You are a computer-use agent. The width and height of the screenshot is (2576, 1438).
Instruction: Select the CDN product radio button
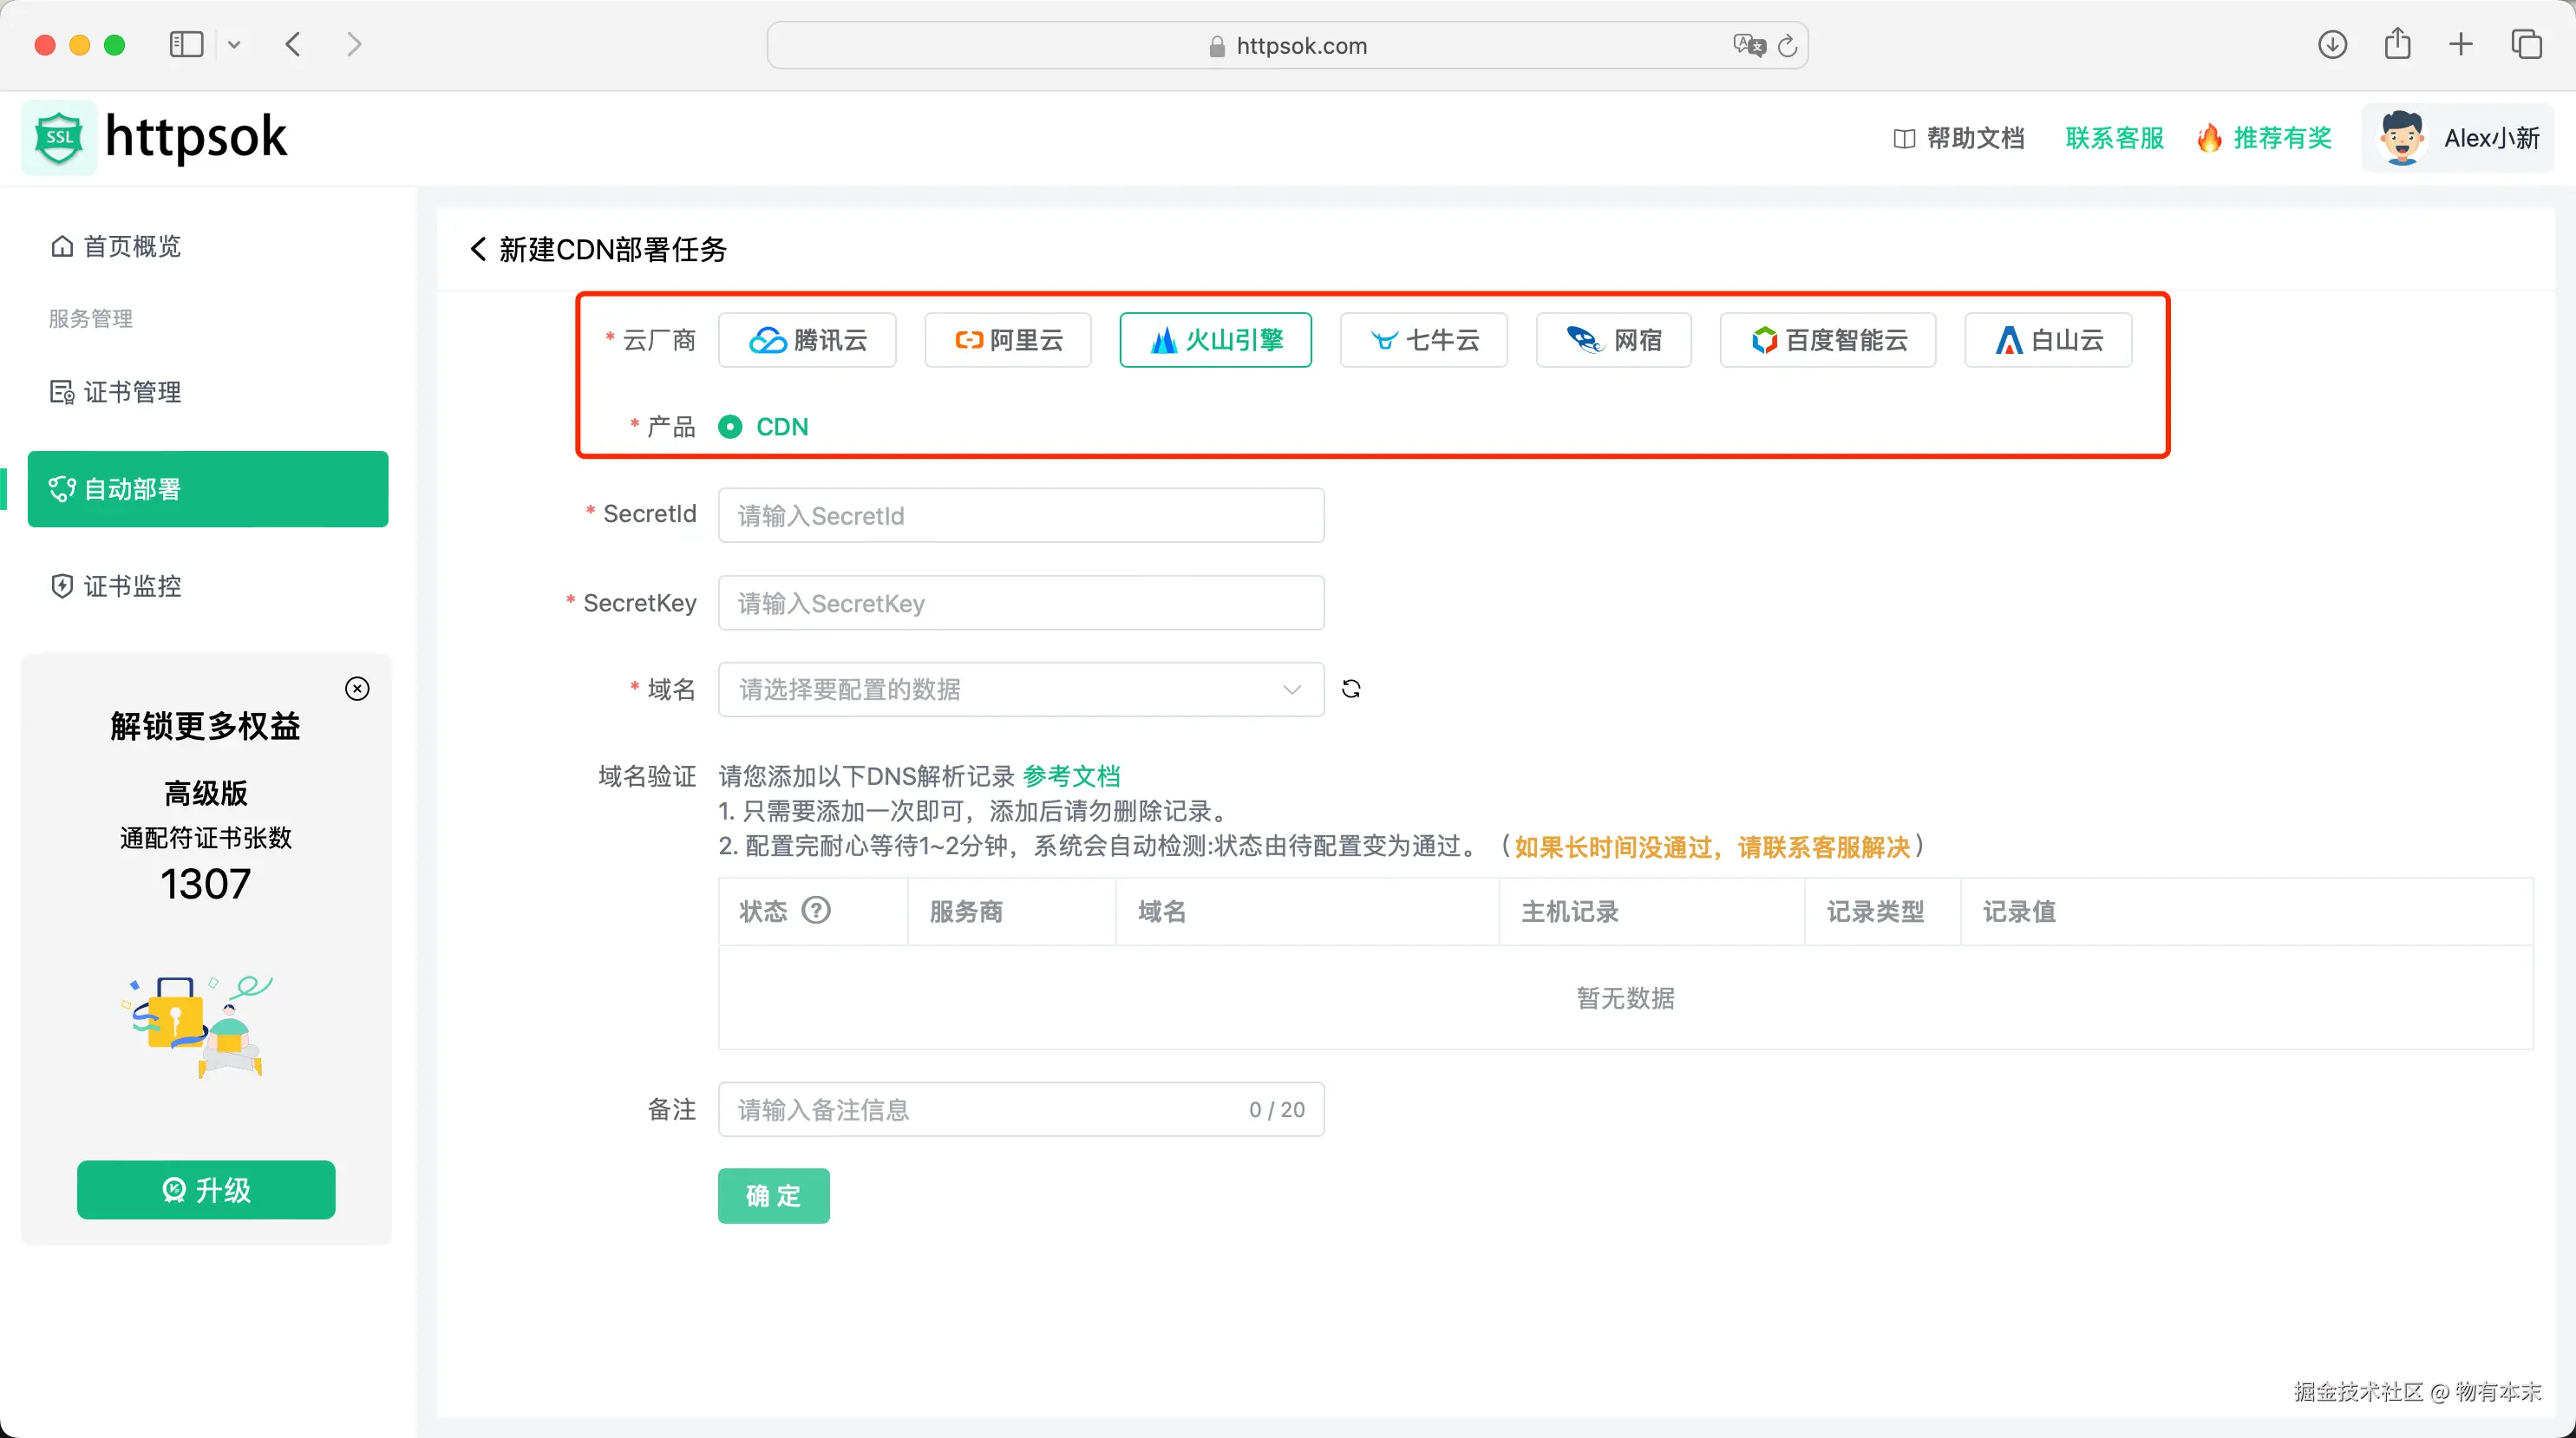point(730,427)
